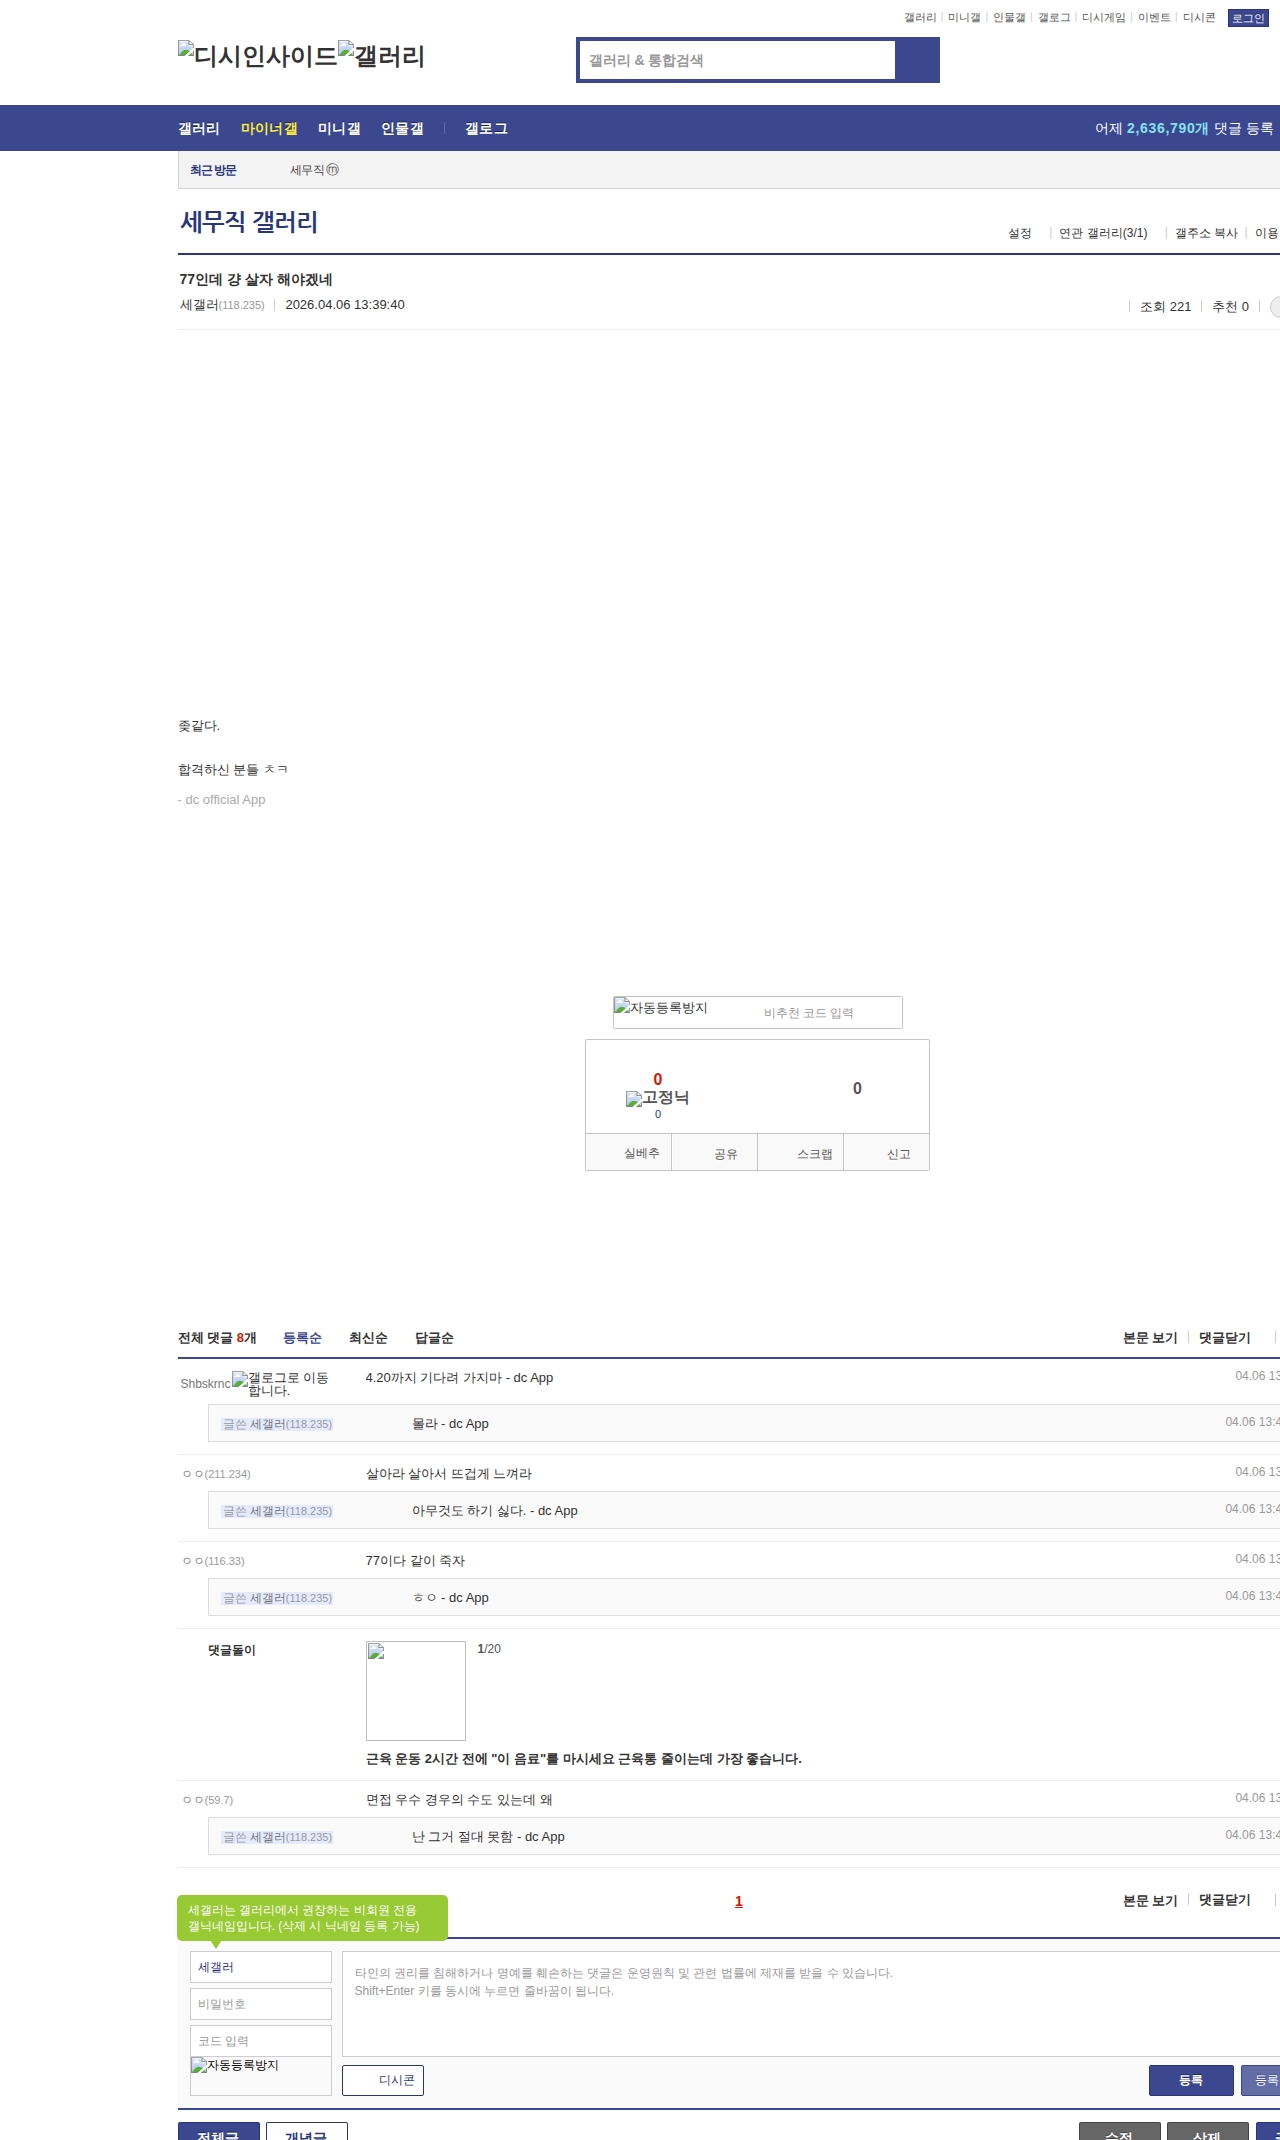Screen dimensions: 1280x2140
Task: Sort comments by 답글순
Action: 434,1338
